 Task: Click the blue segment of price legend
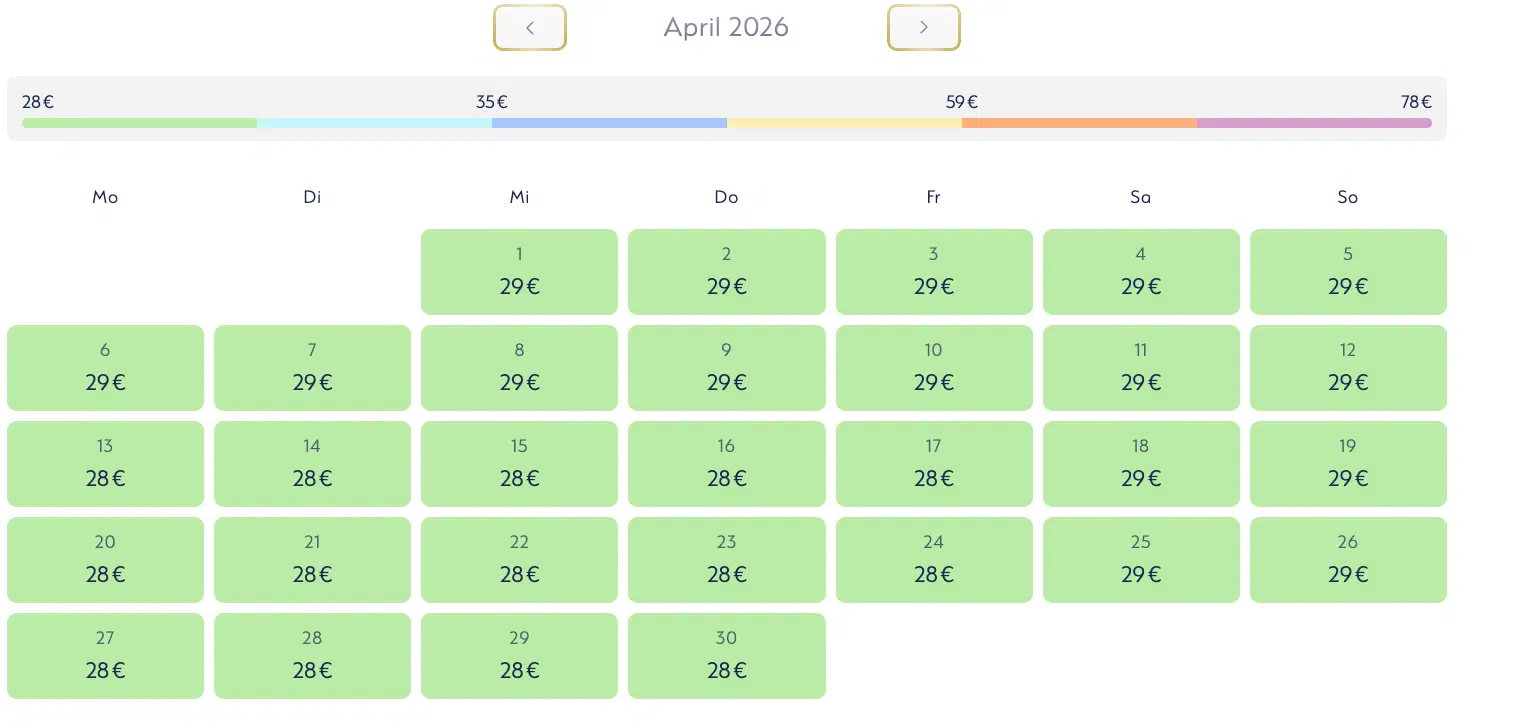pyautogui.click(x=609, y=123)
